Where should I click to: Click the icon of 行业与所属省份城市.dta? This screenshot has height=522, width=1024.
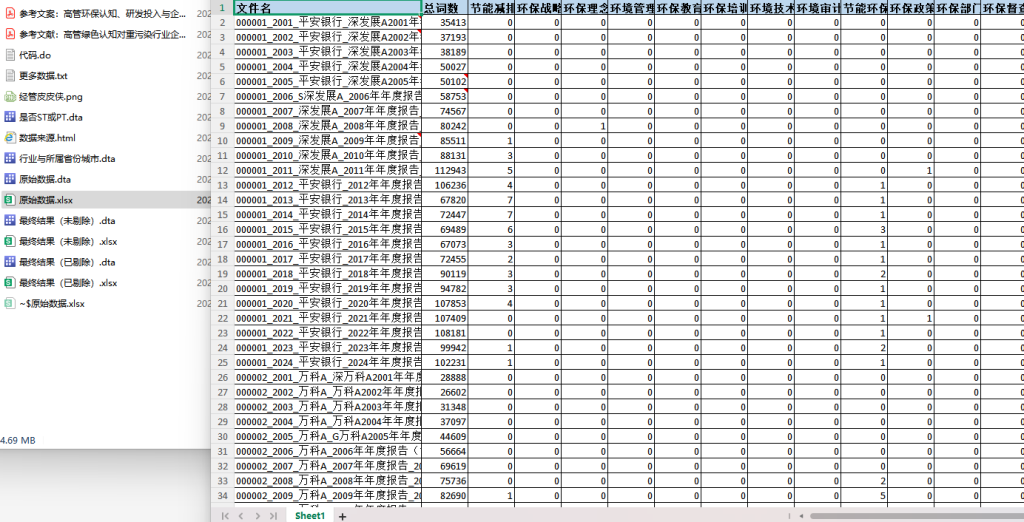tap(10, 159)
